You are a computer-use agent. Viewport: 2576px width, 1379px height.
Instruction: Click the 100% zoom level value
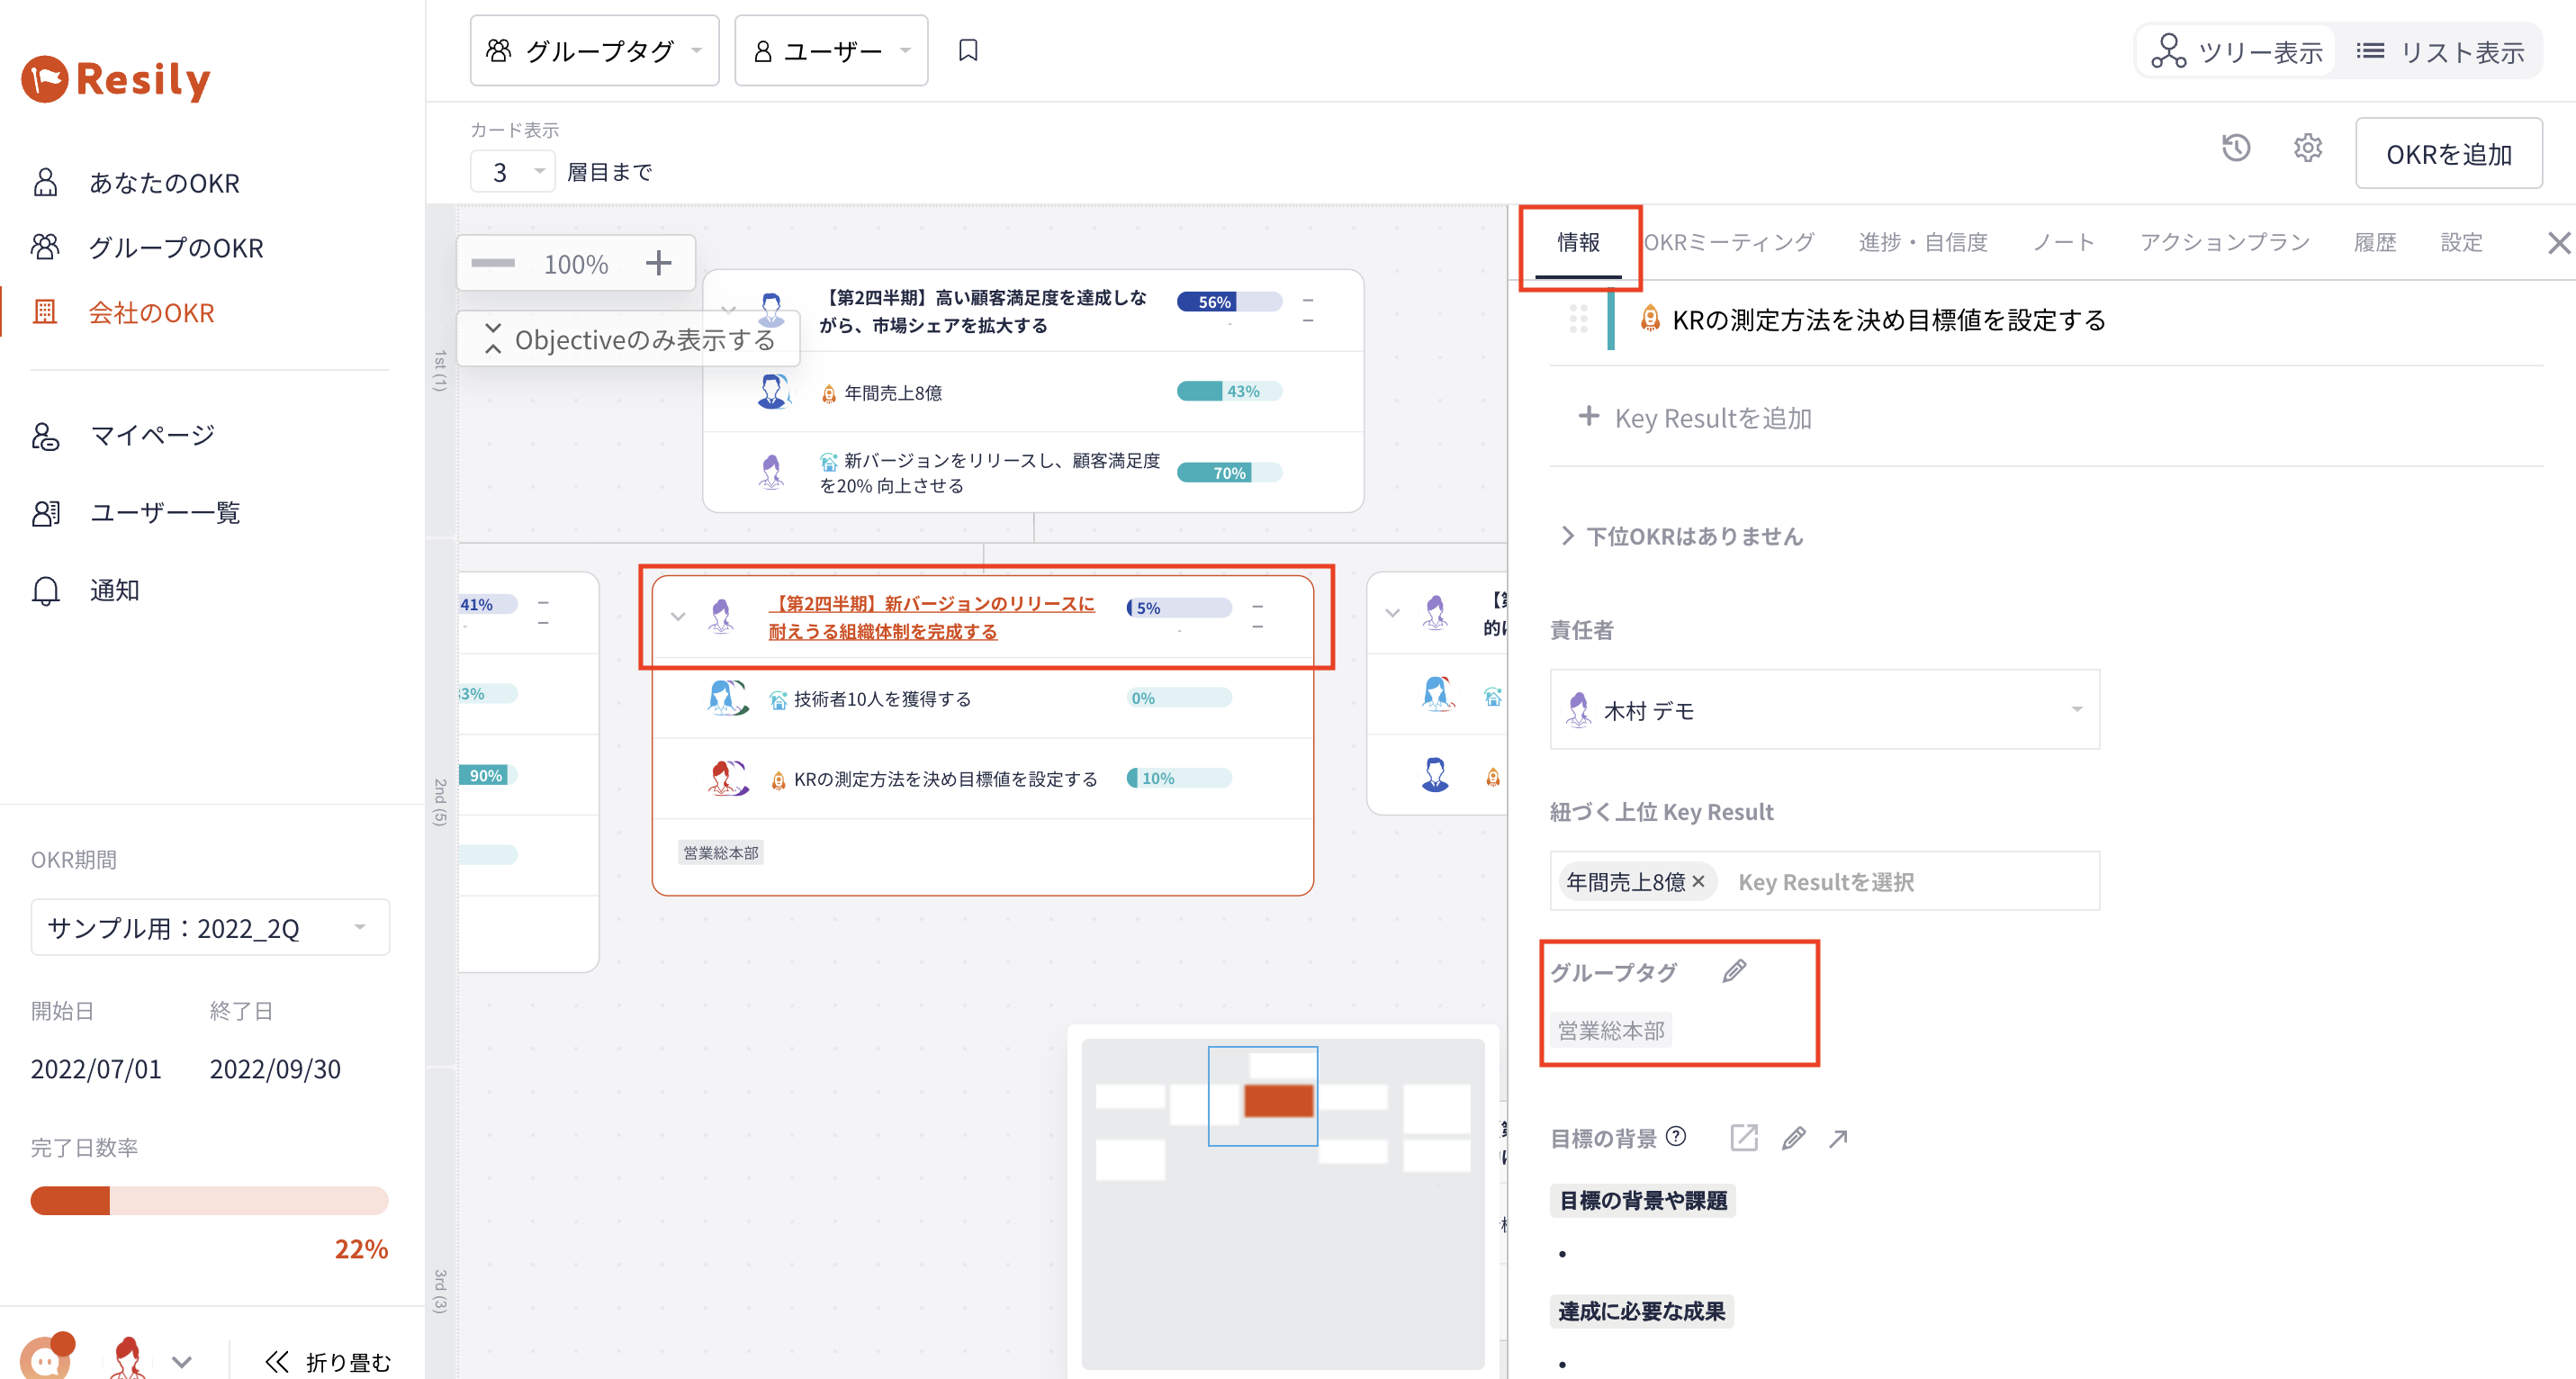point(575,264)
